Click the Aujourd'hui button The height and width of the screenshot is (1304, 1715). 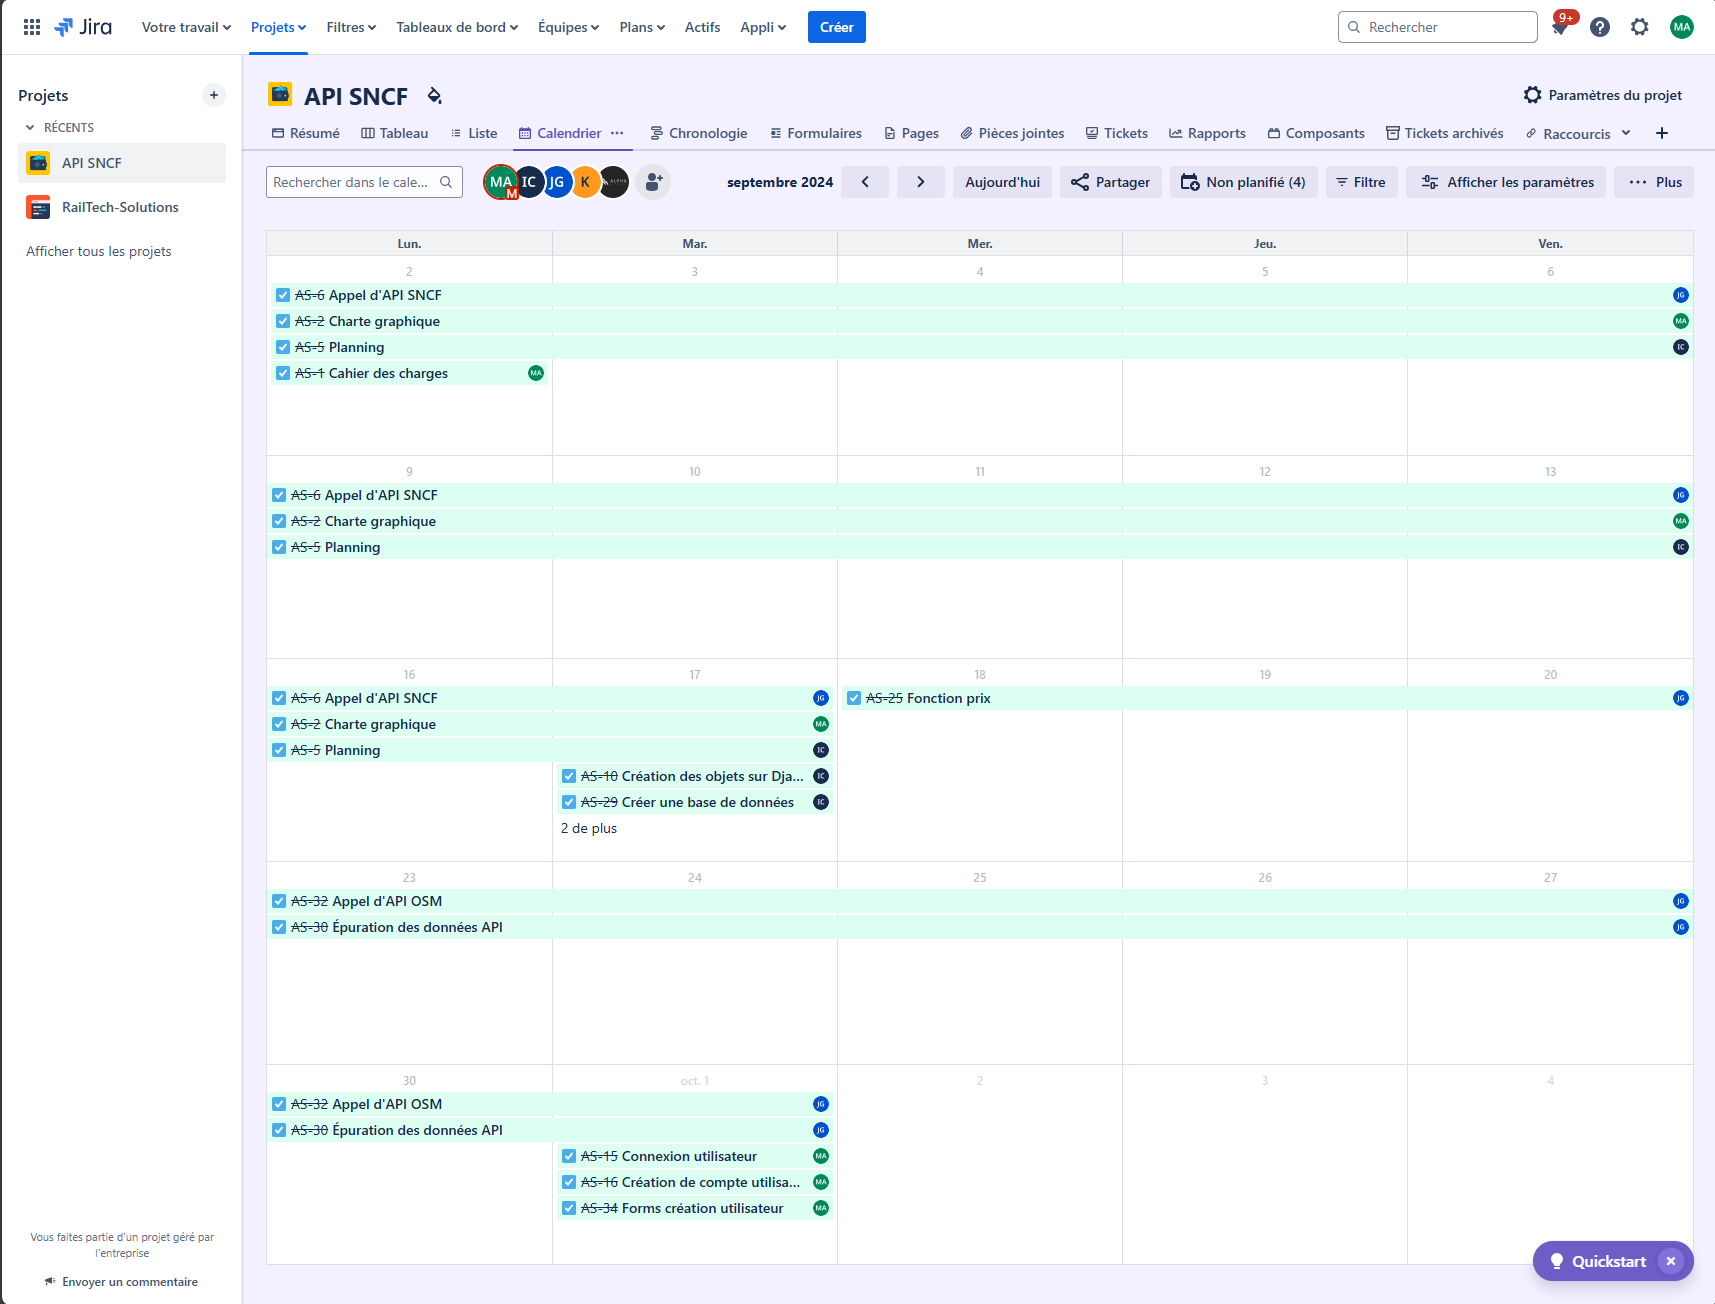point(1002,182)
